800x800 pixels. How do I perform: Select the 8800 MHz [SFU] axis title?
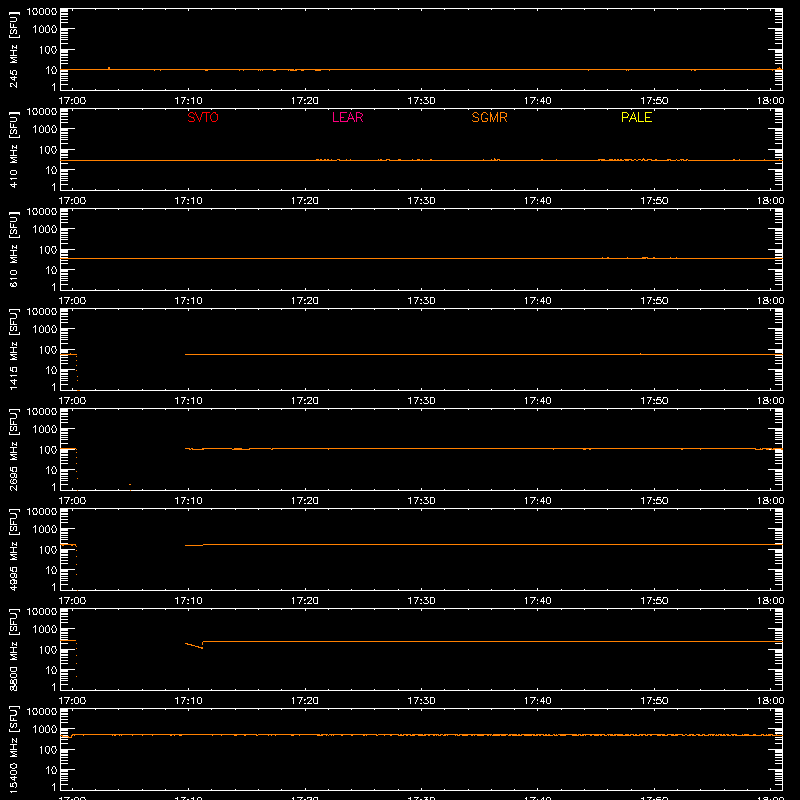[x=13, y=650]
